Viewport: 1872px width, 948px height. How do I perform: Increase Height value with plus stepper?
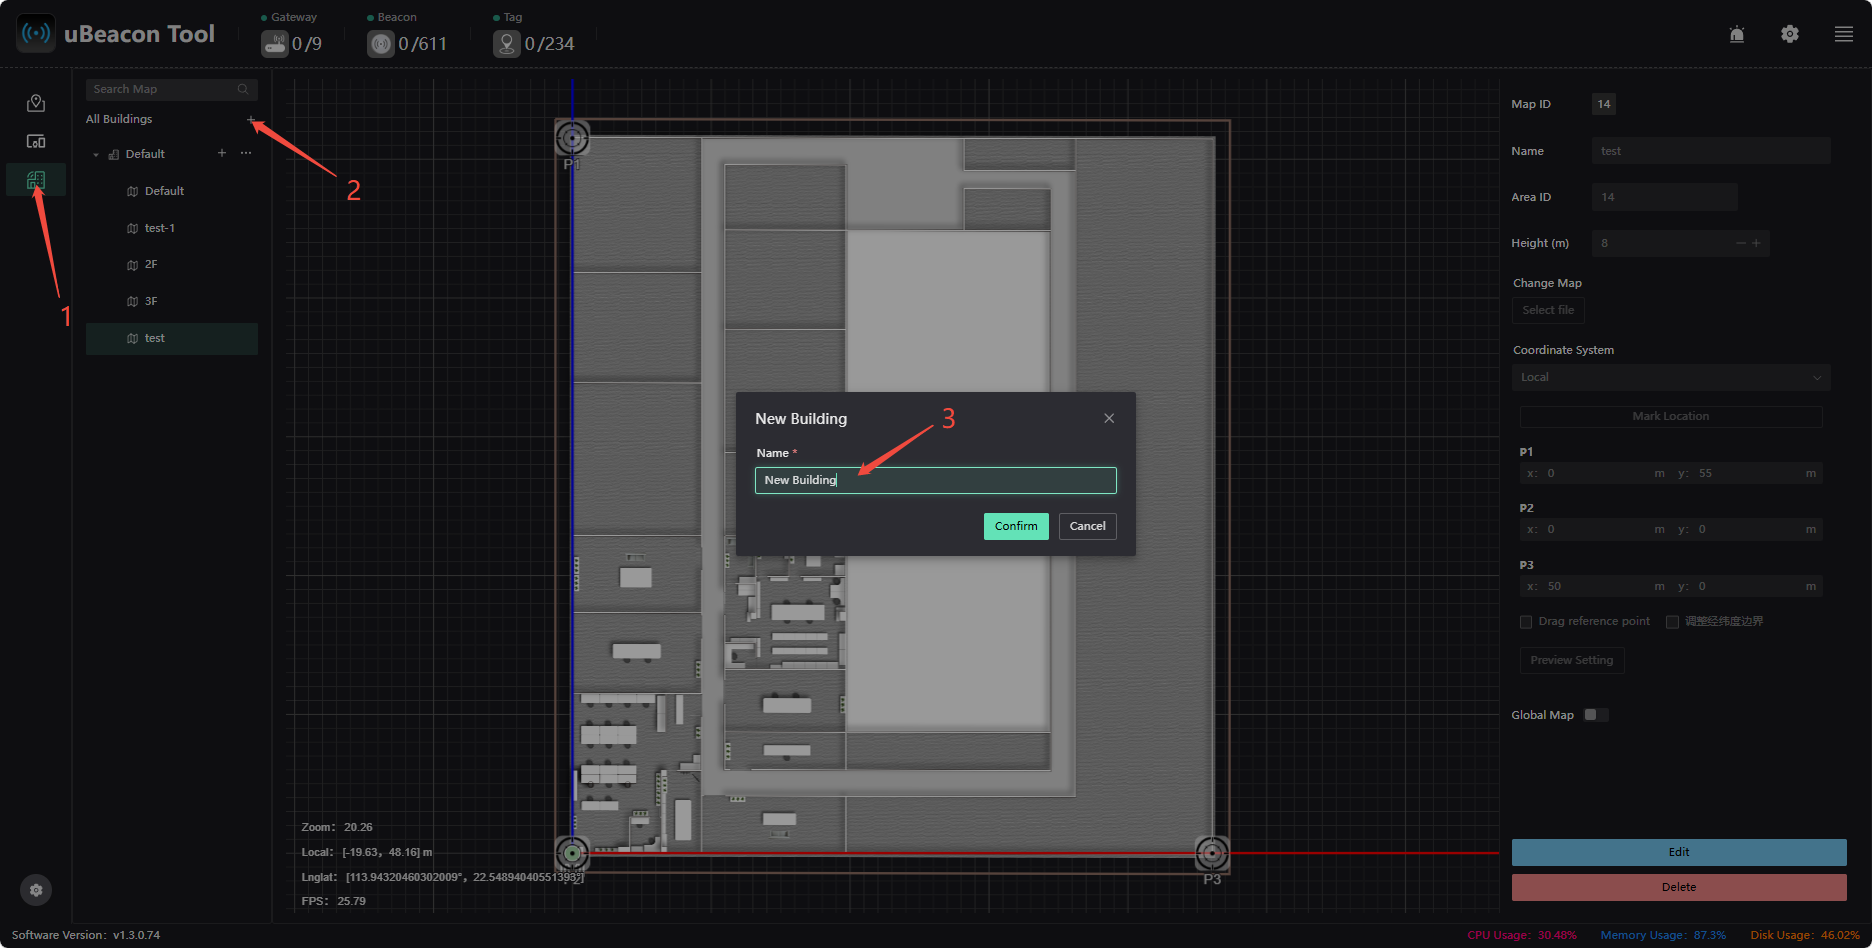click(x=1756, y=243)
